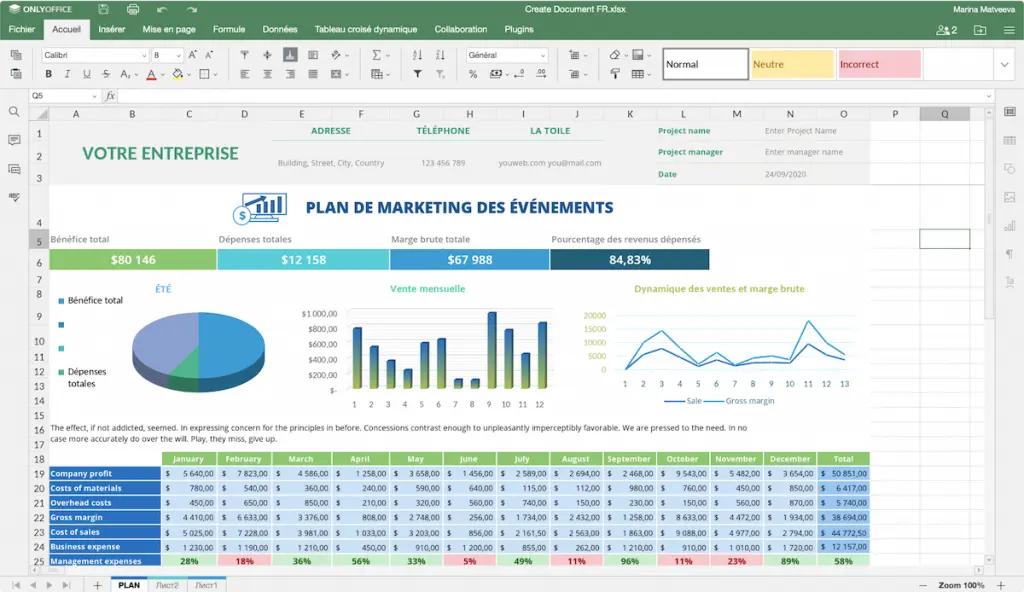Image resolution: width=1024 pixels, height=592 pixels.
Task: Open the Insérer ribbon tab
Action: coord(112,30)
